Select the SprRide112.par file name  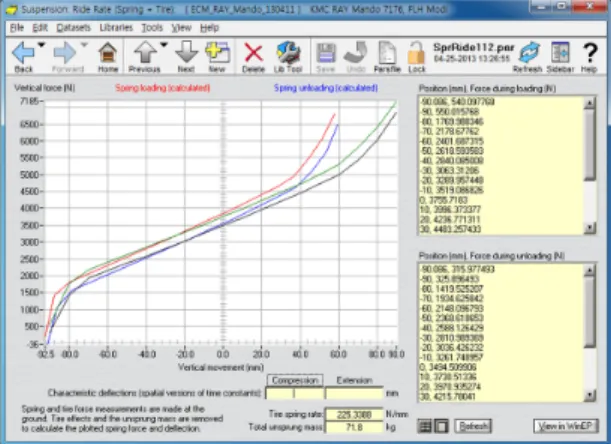(473, 48)
